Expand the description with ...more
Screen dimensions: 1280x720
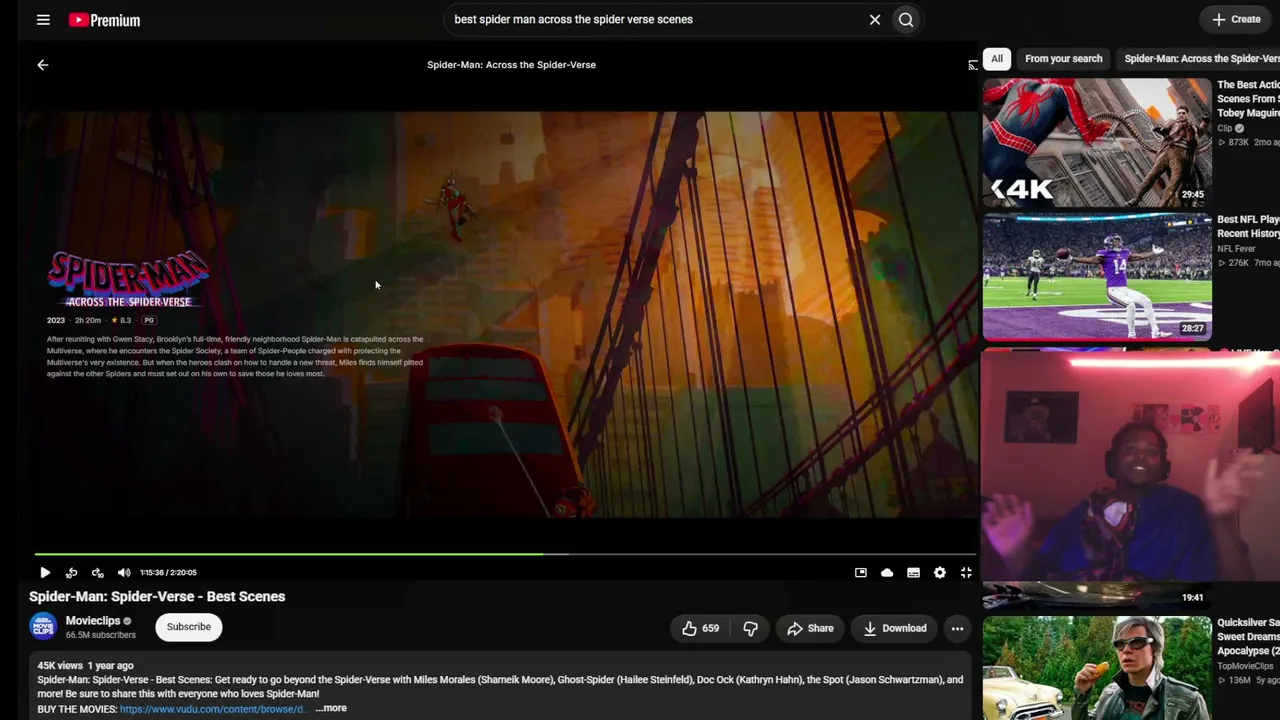click(x=331, y=709)
